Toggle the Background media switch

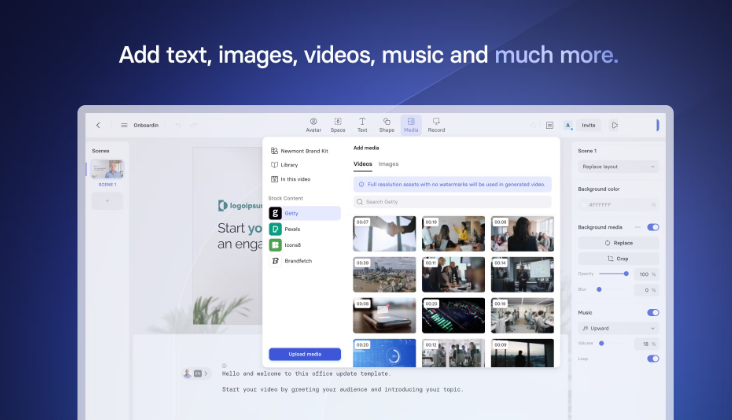click(653, 227)
